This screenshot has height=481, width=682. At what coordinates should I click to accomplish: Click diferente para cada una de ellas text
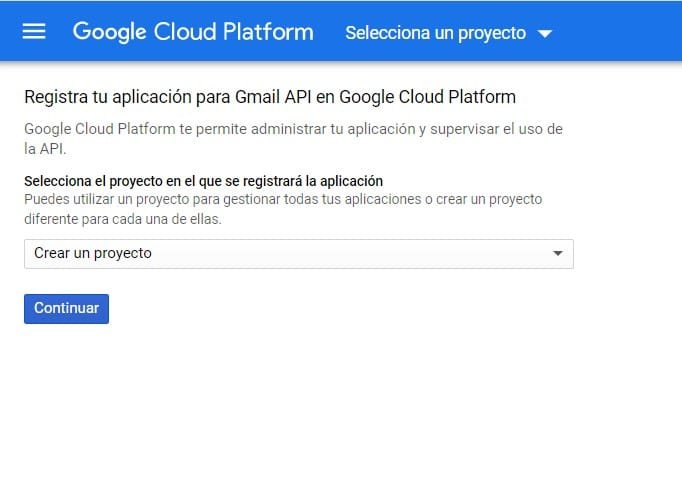coord(123,219)
